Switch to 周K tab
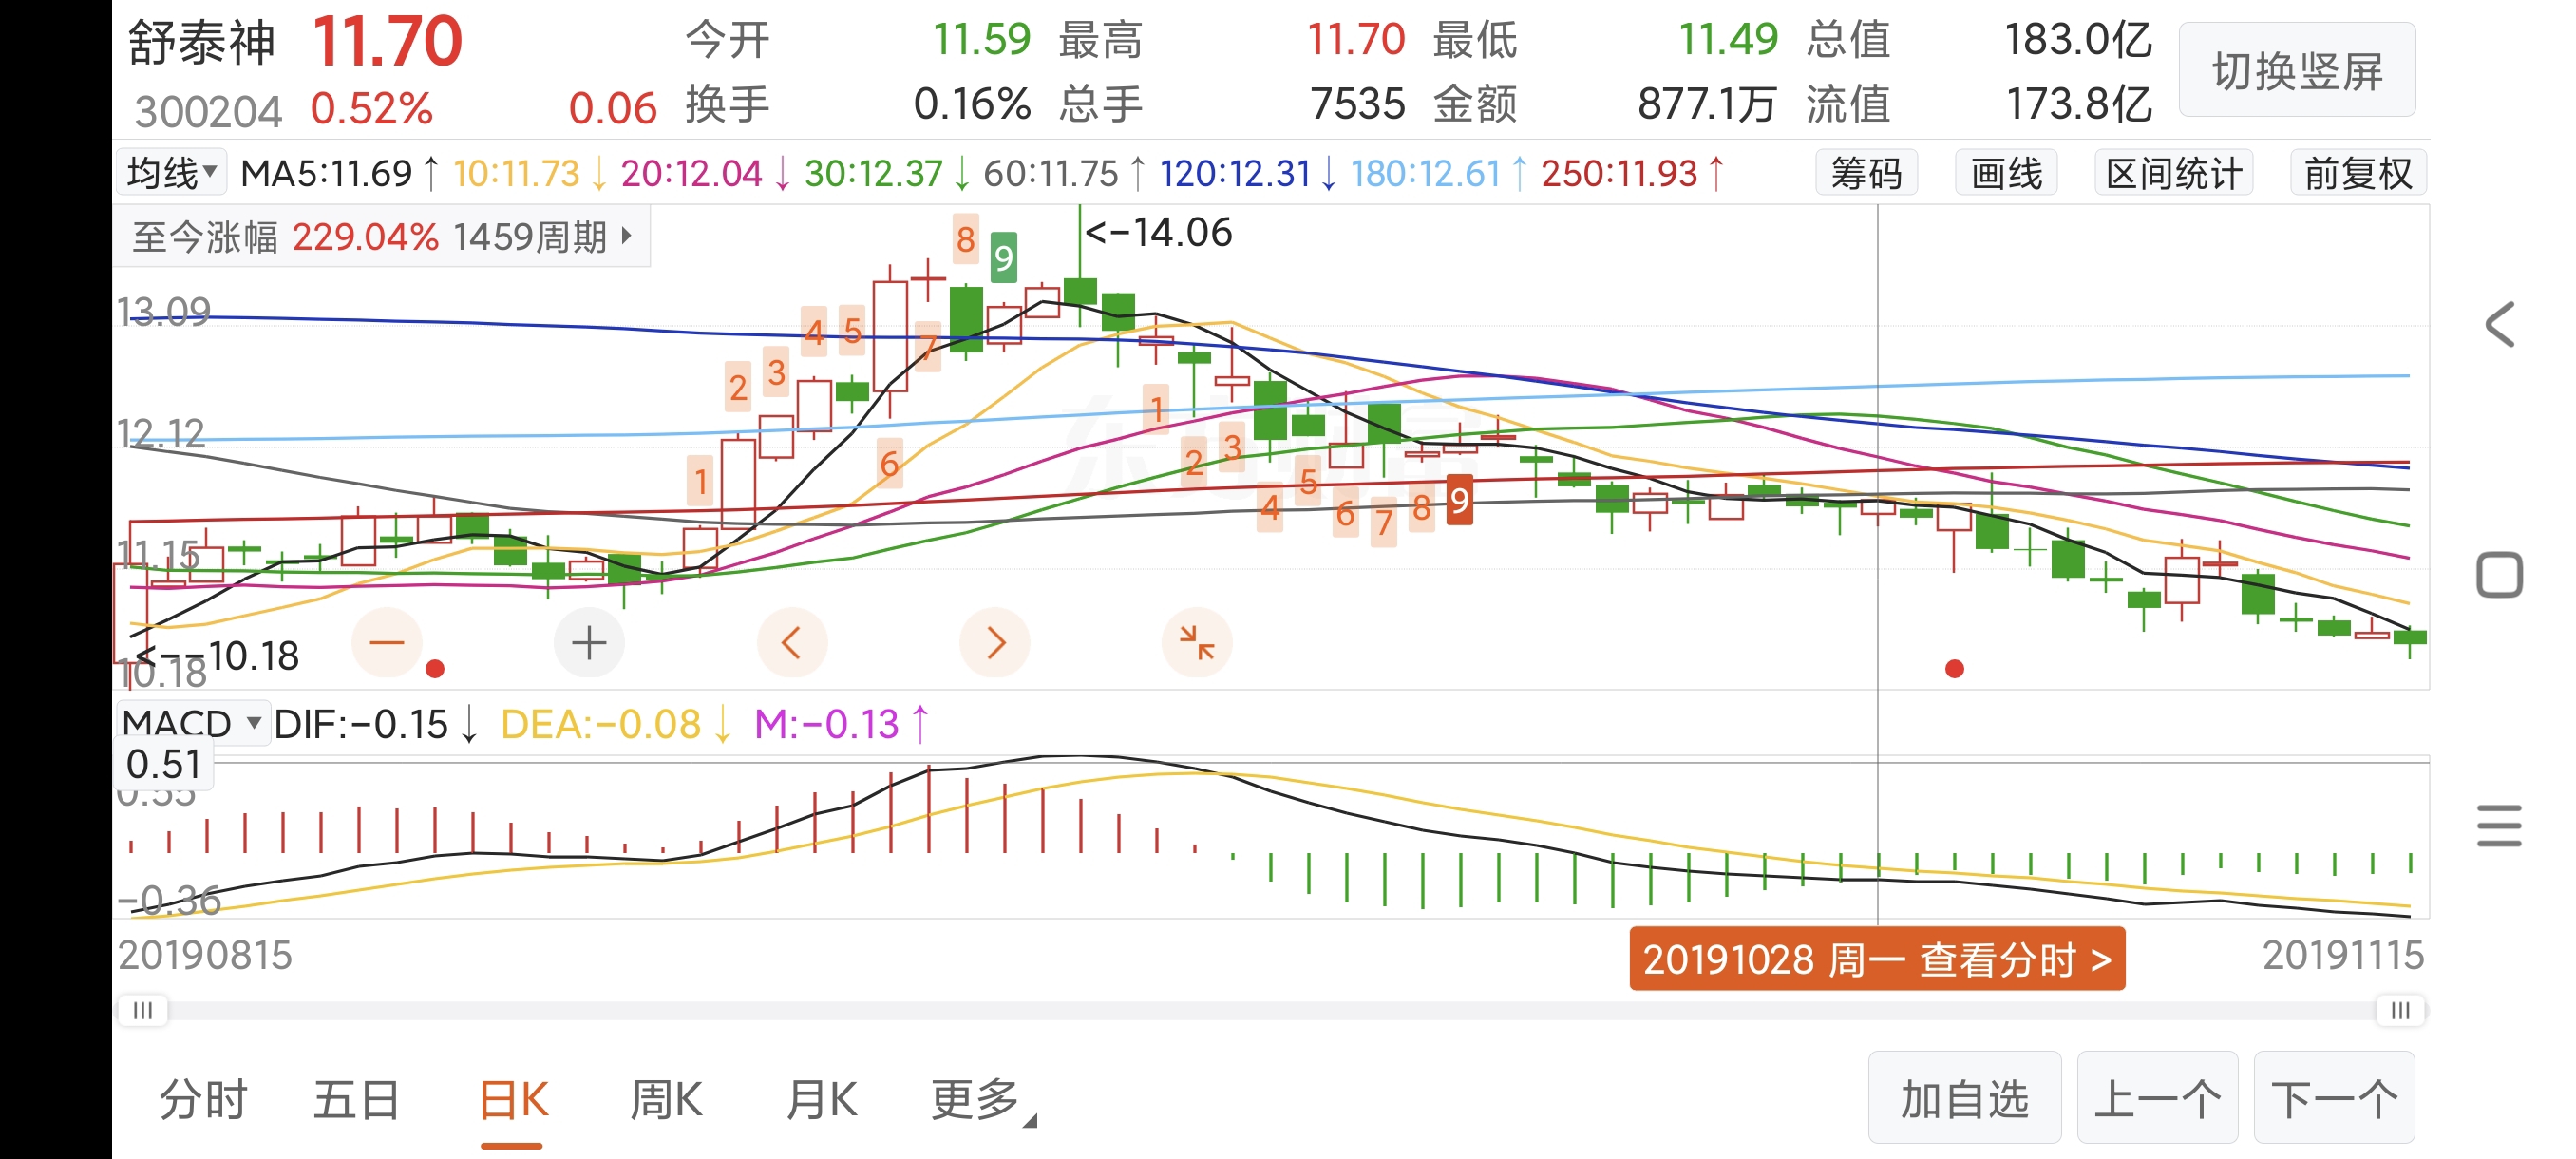Screen dimensions: 2576x1159 [666, 1100]
